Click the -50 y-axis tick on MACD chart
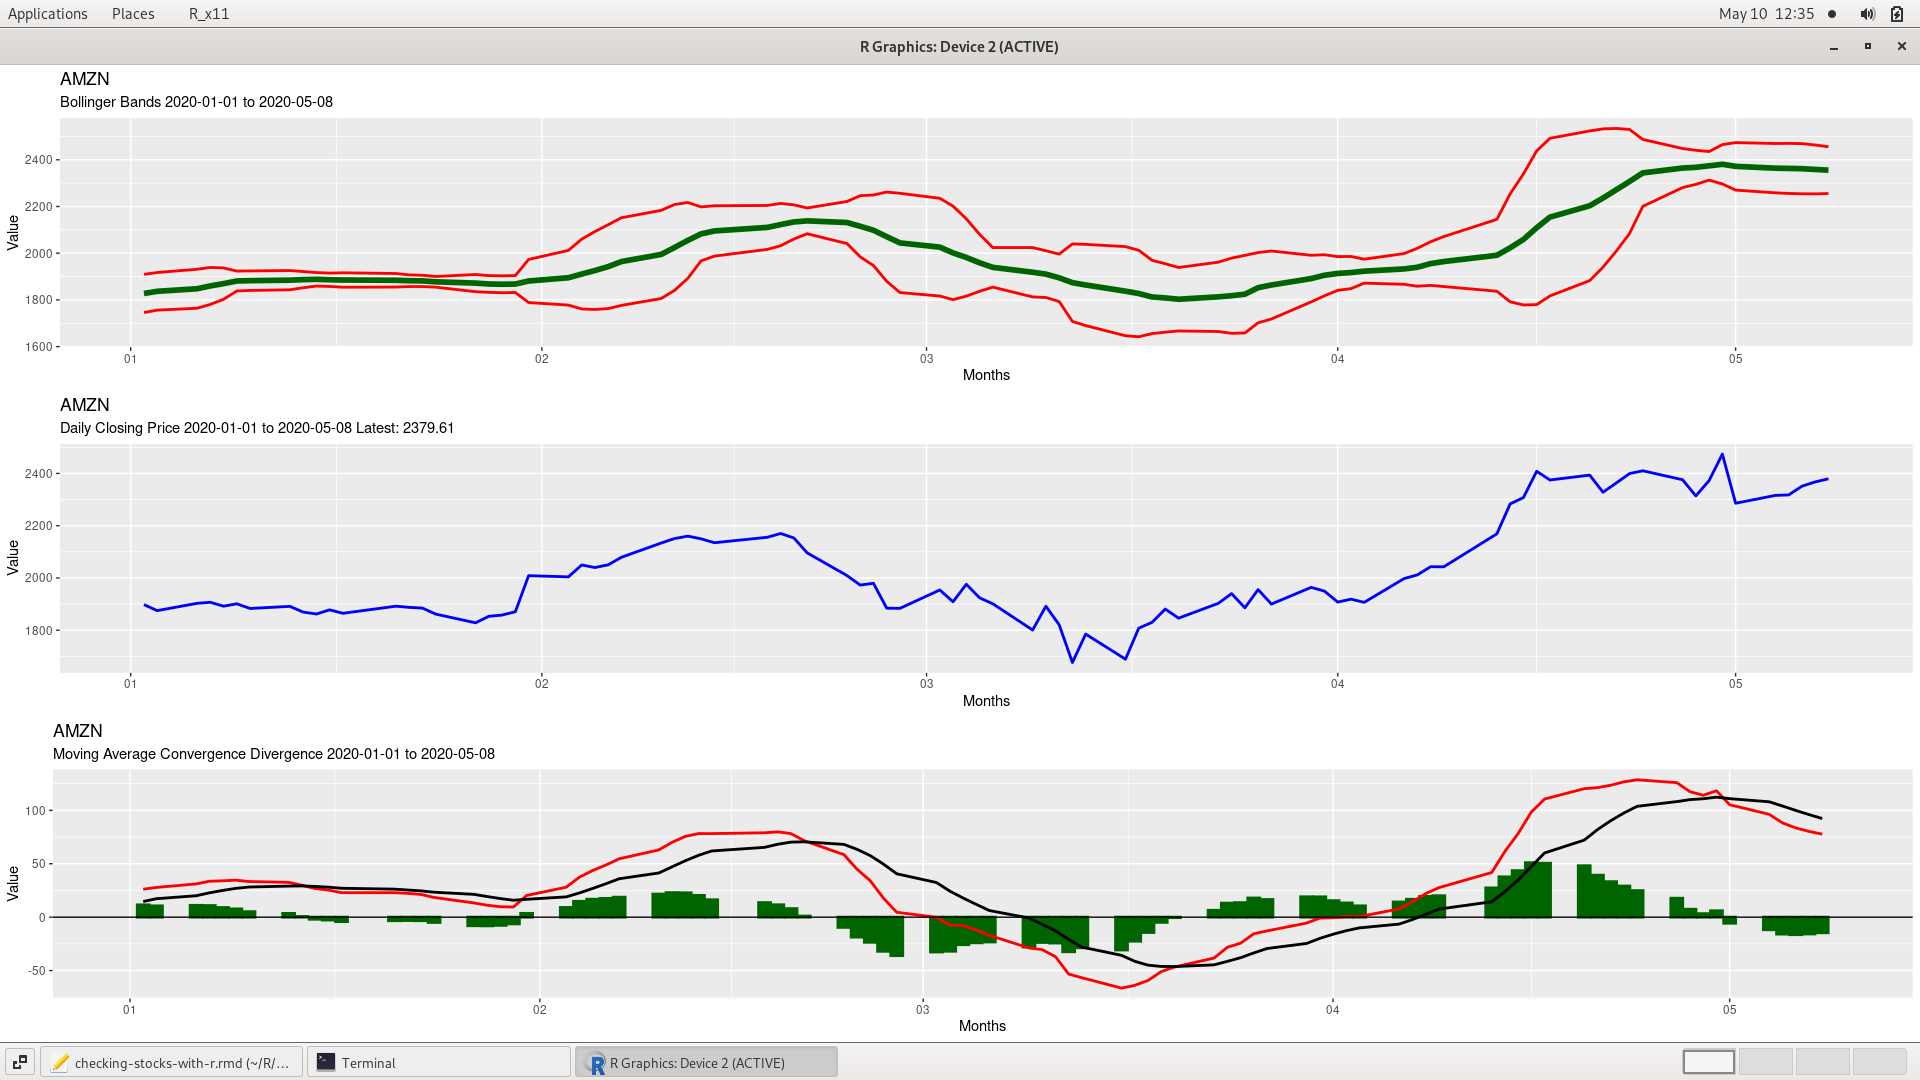 click(37, 971)
